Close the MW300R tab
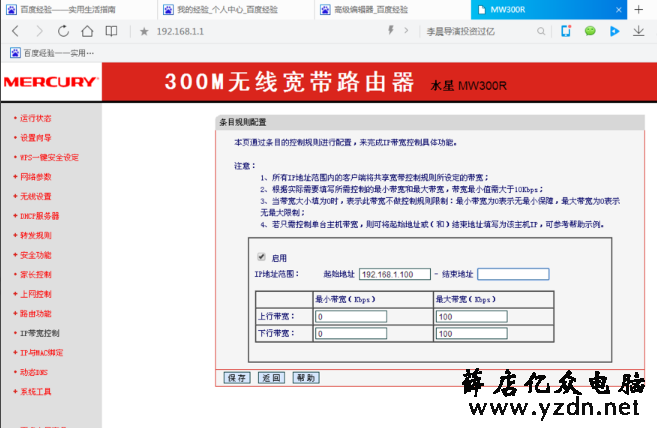This screenshot has height=428, width=657. click(618, 10)
